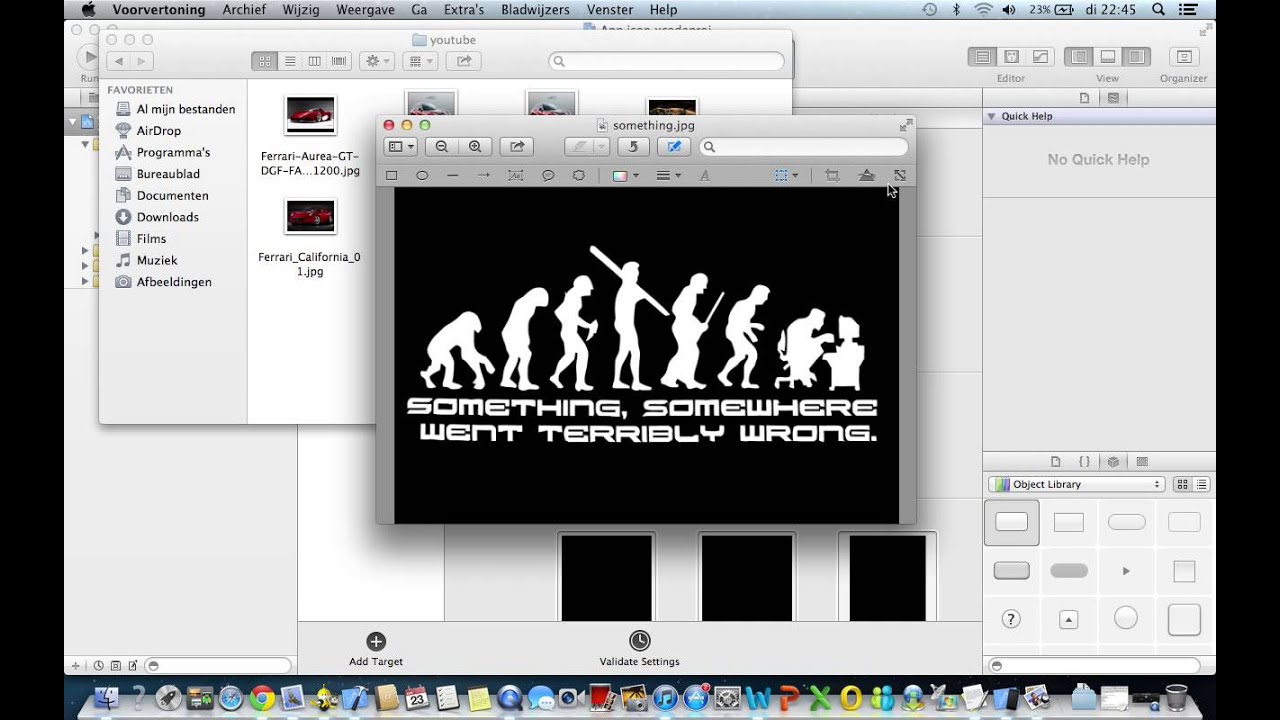Toggle the Xcode Debug area view
1280x720 pixels.
coord(1107,57)
